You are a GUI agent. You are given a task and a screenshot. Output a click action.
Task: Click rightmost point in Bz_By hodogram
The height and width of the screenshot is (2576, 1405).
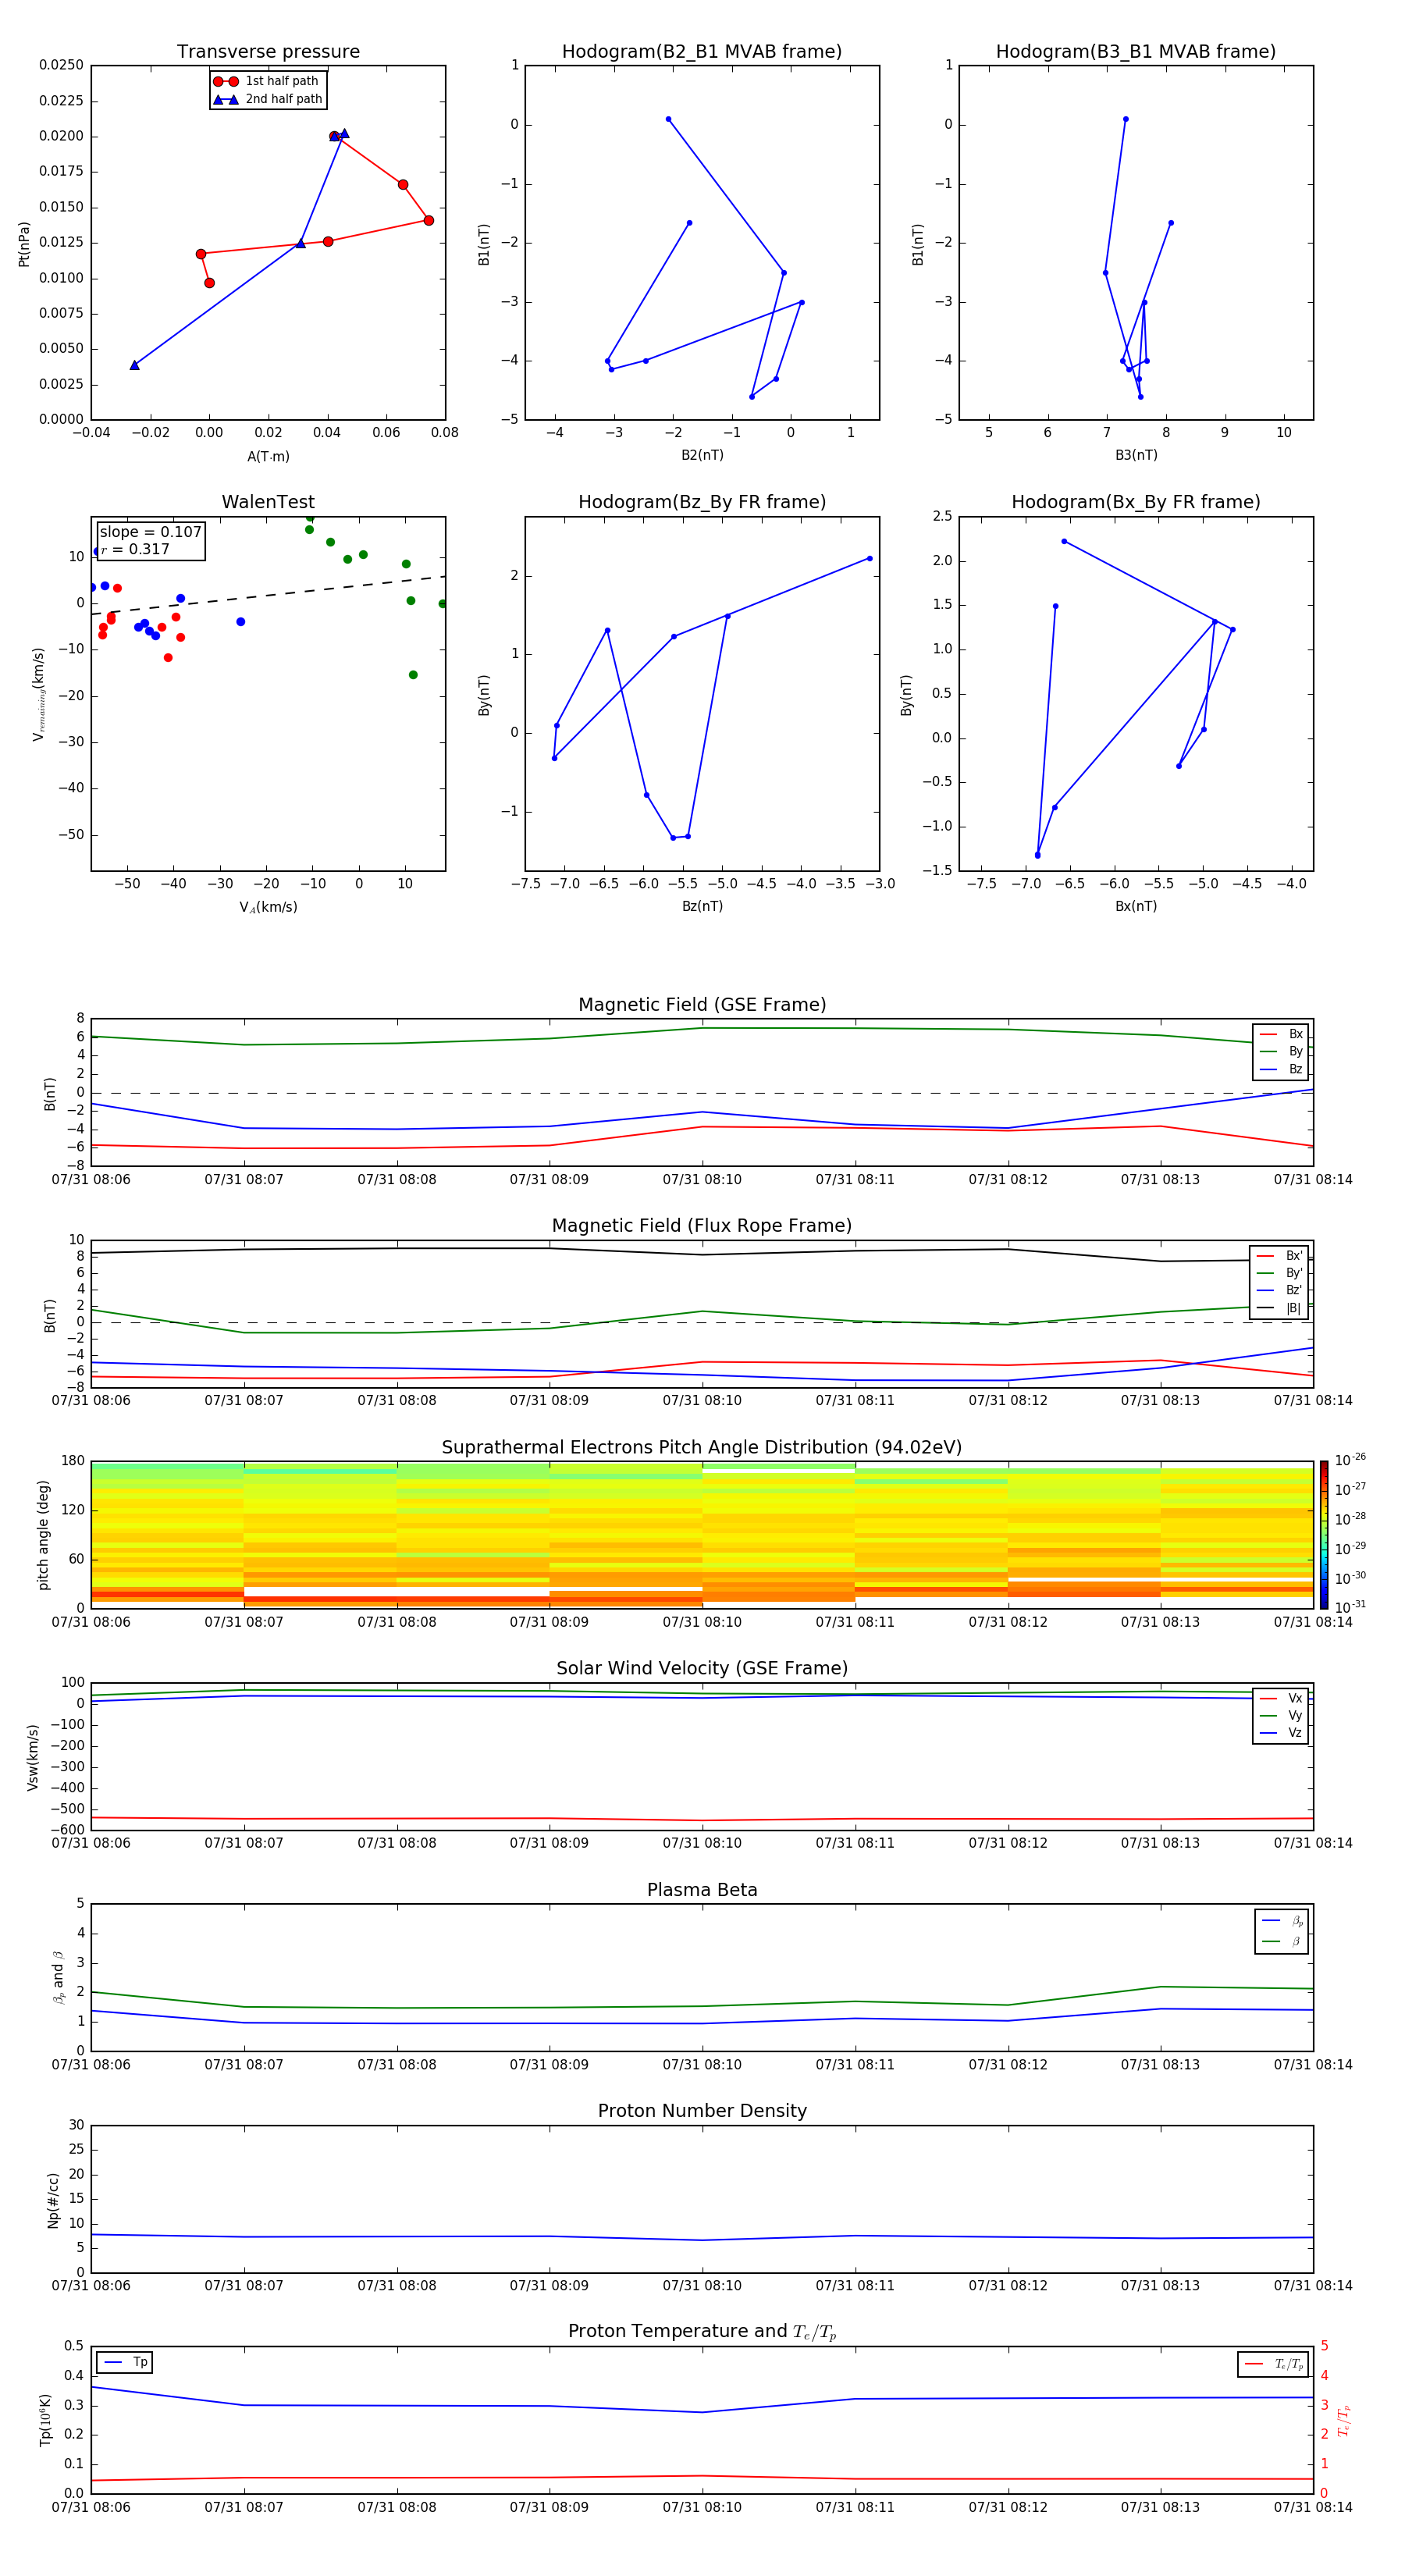click(x=869, y=558)
